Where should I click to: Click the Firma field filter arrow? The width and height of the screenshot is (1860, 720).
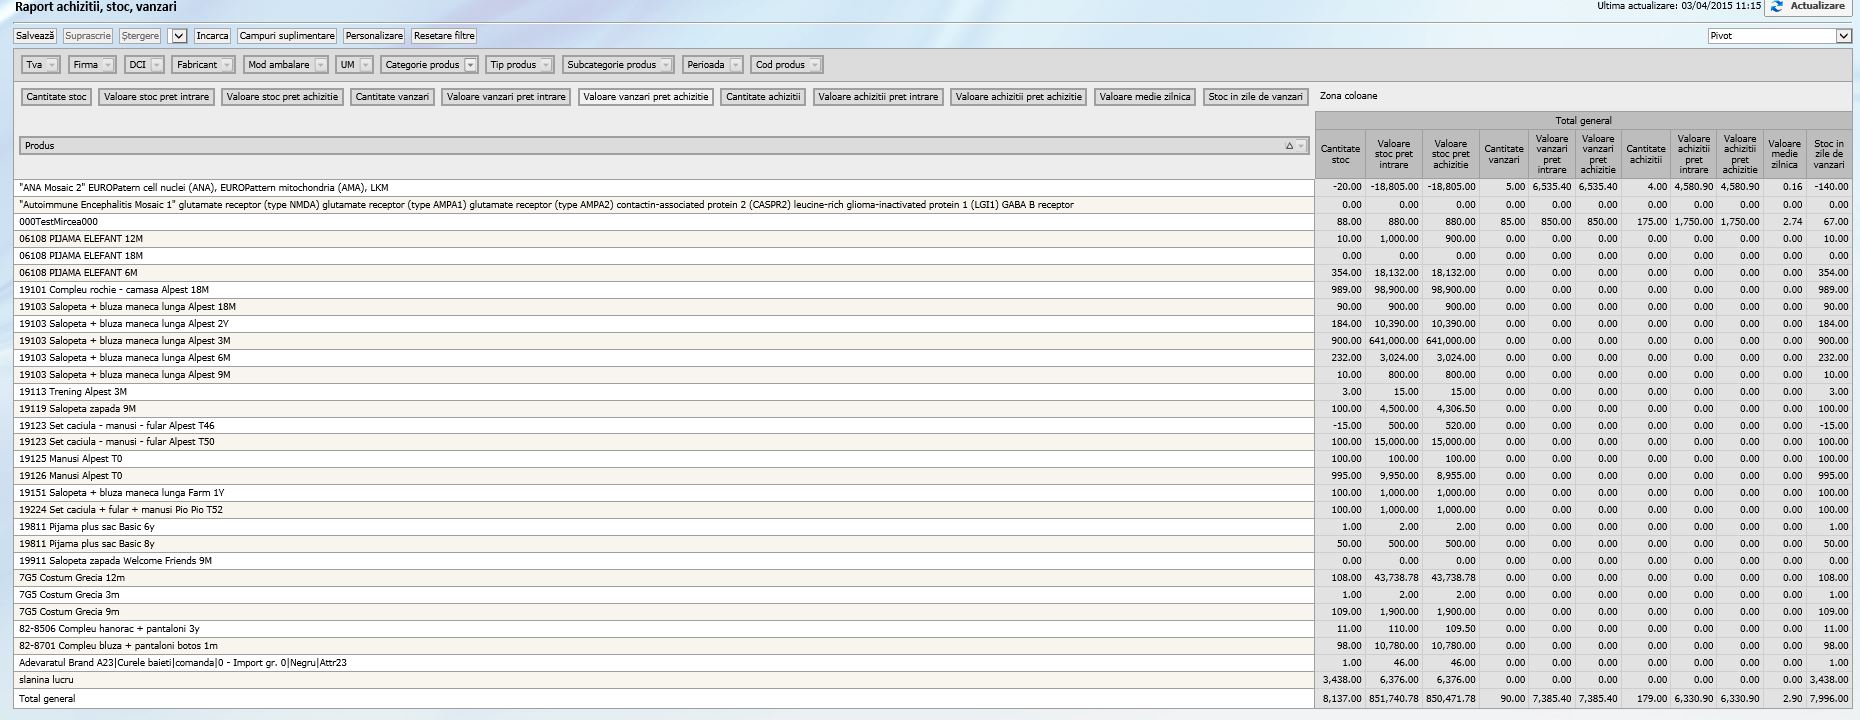(x=108, y=65)
